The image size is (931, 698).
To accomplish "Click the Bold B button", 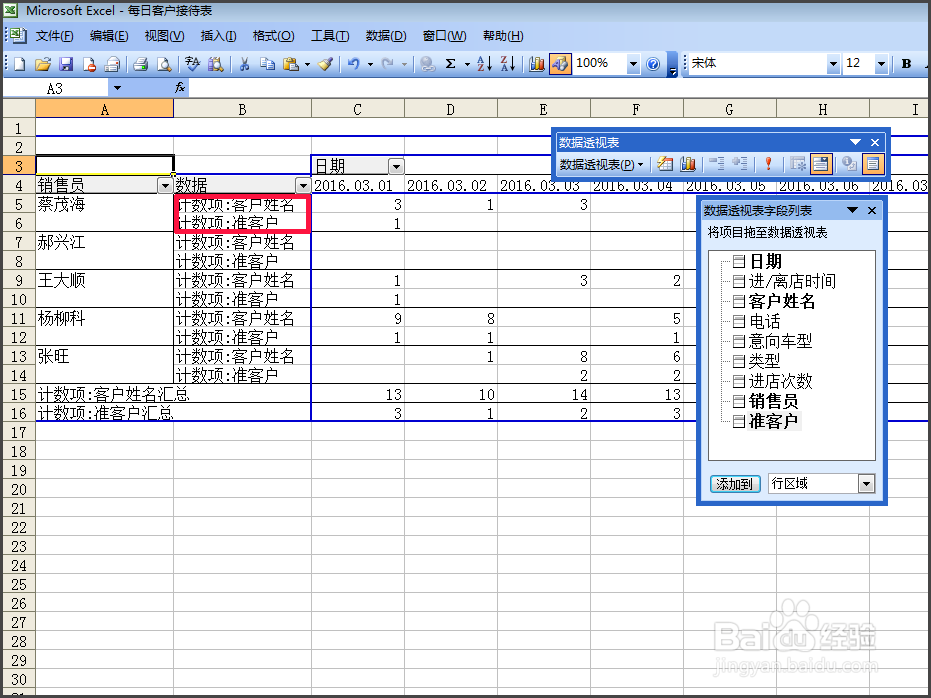I will coord(906,64).
